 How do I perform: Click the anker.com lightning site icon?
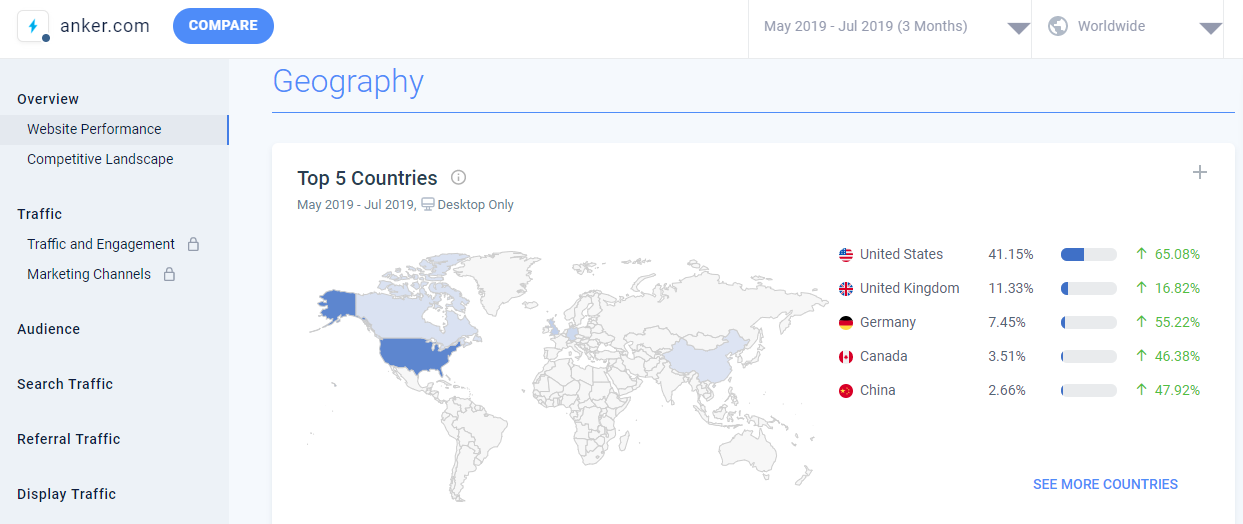33,26
